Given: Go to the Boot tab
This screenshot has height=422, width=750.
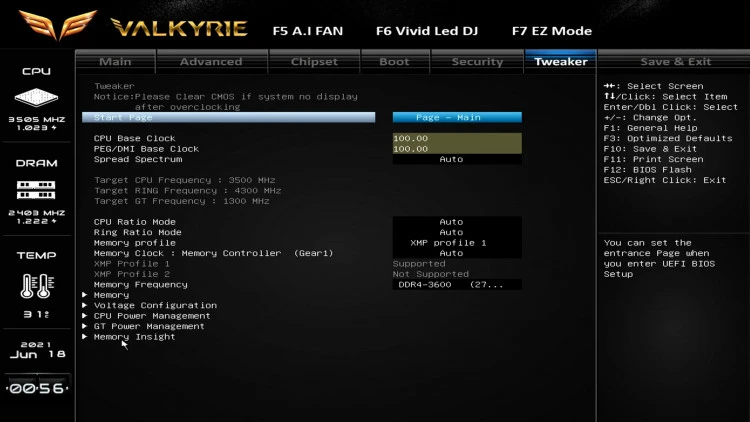Looking at the screenshot, I should pyautogui.click(x=395, y=61).
